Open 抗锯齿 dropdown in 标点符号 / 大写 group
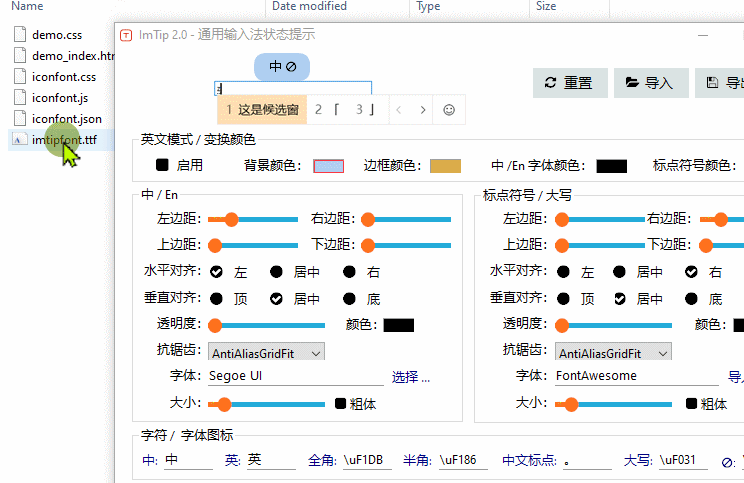Viewport: 744px width, 483px height. tap(613, 353)
